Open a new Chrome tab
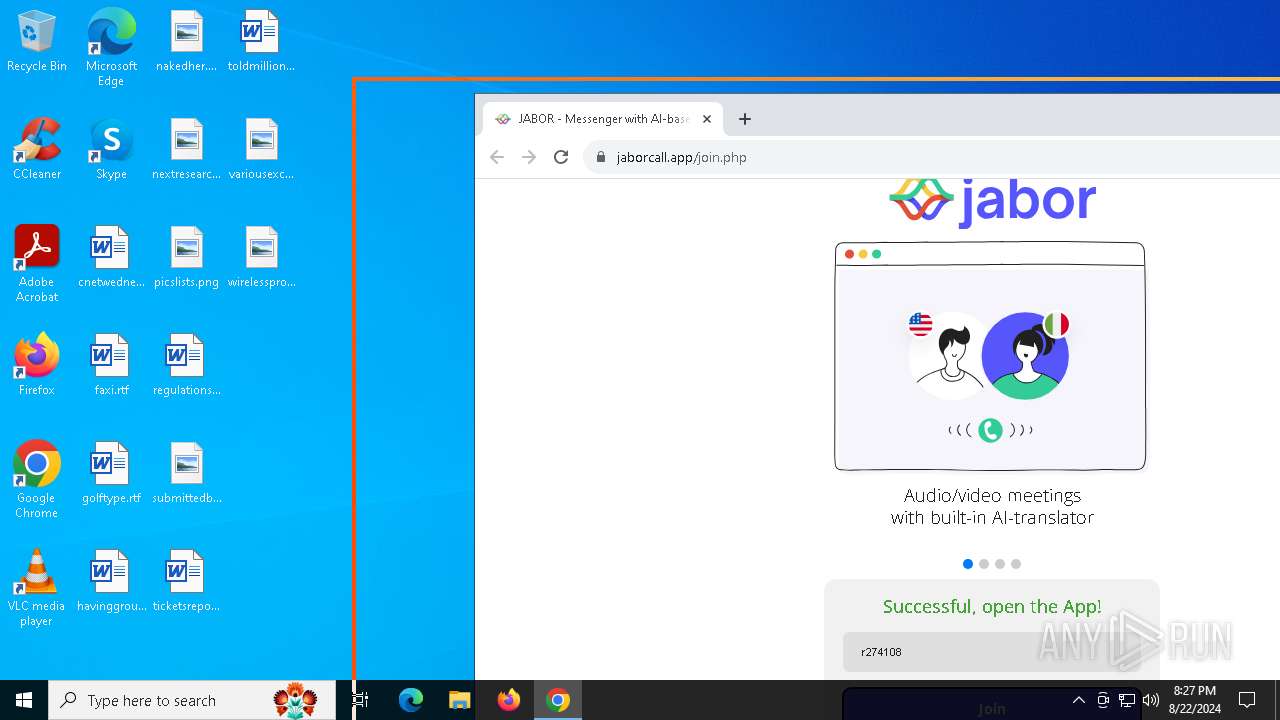This screenshot has width=1280, height=720. [744, 119]
